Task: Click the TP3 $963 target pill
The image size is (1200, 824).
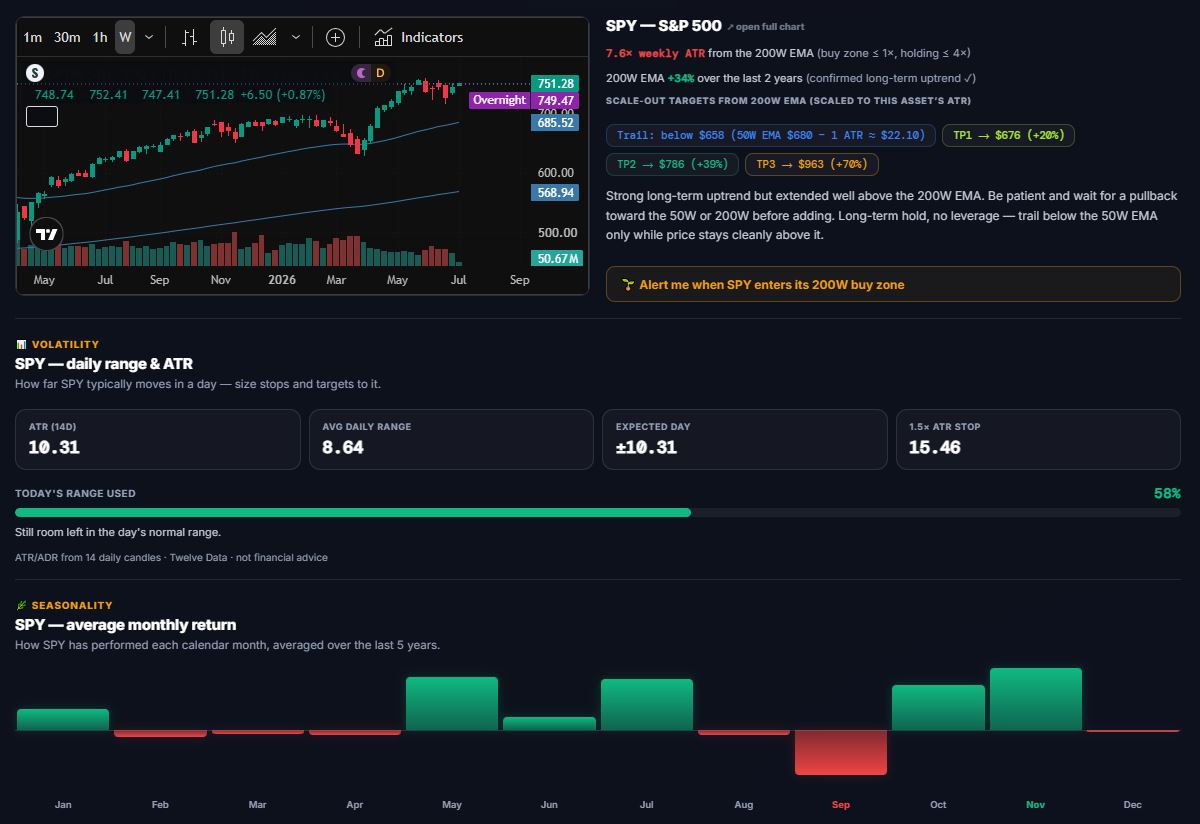Action: (812, 164)
